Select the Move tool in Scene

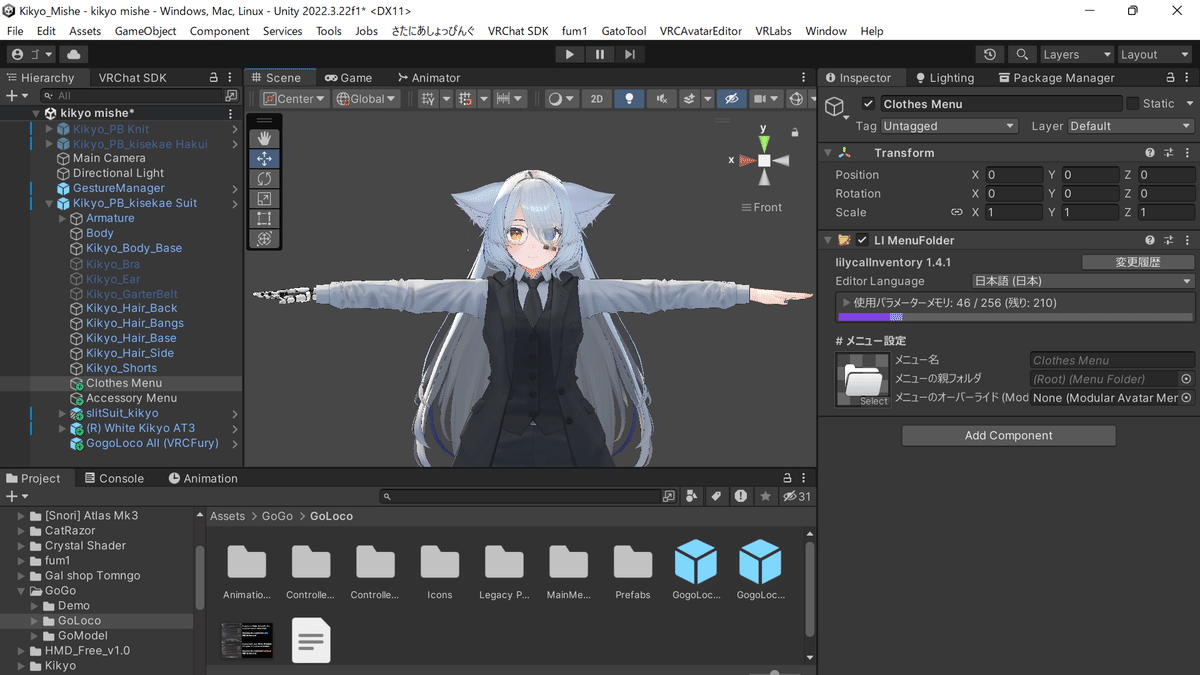pos(265,159)
